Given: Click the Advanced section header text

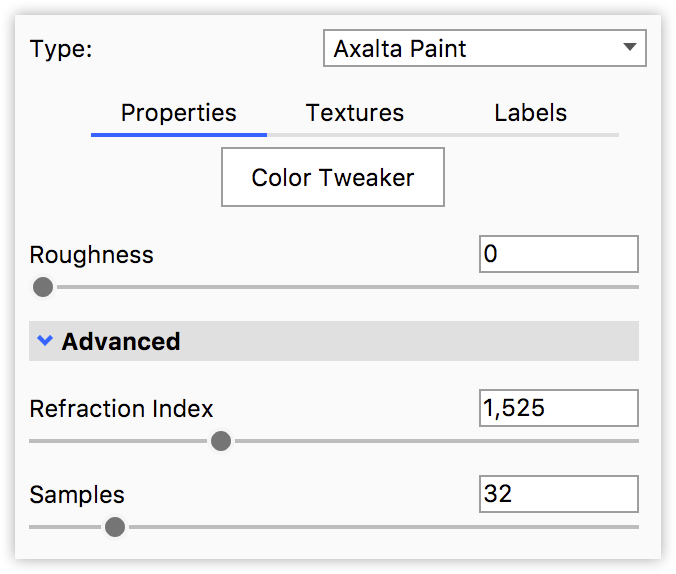Looking at the screenshot, I should [x=121, y=342].
